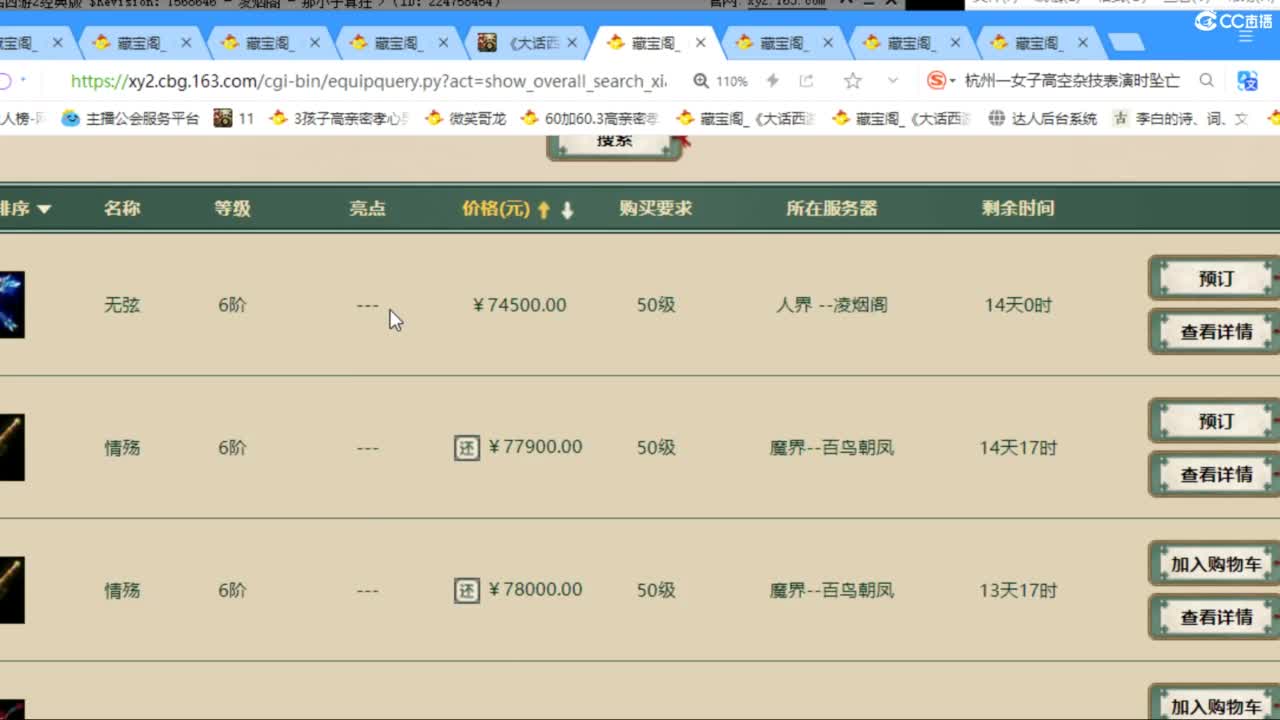
Task: Click the remaining time 13天17时
Action: pos(1018,590)
